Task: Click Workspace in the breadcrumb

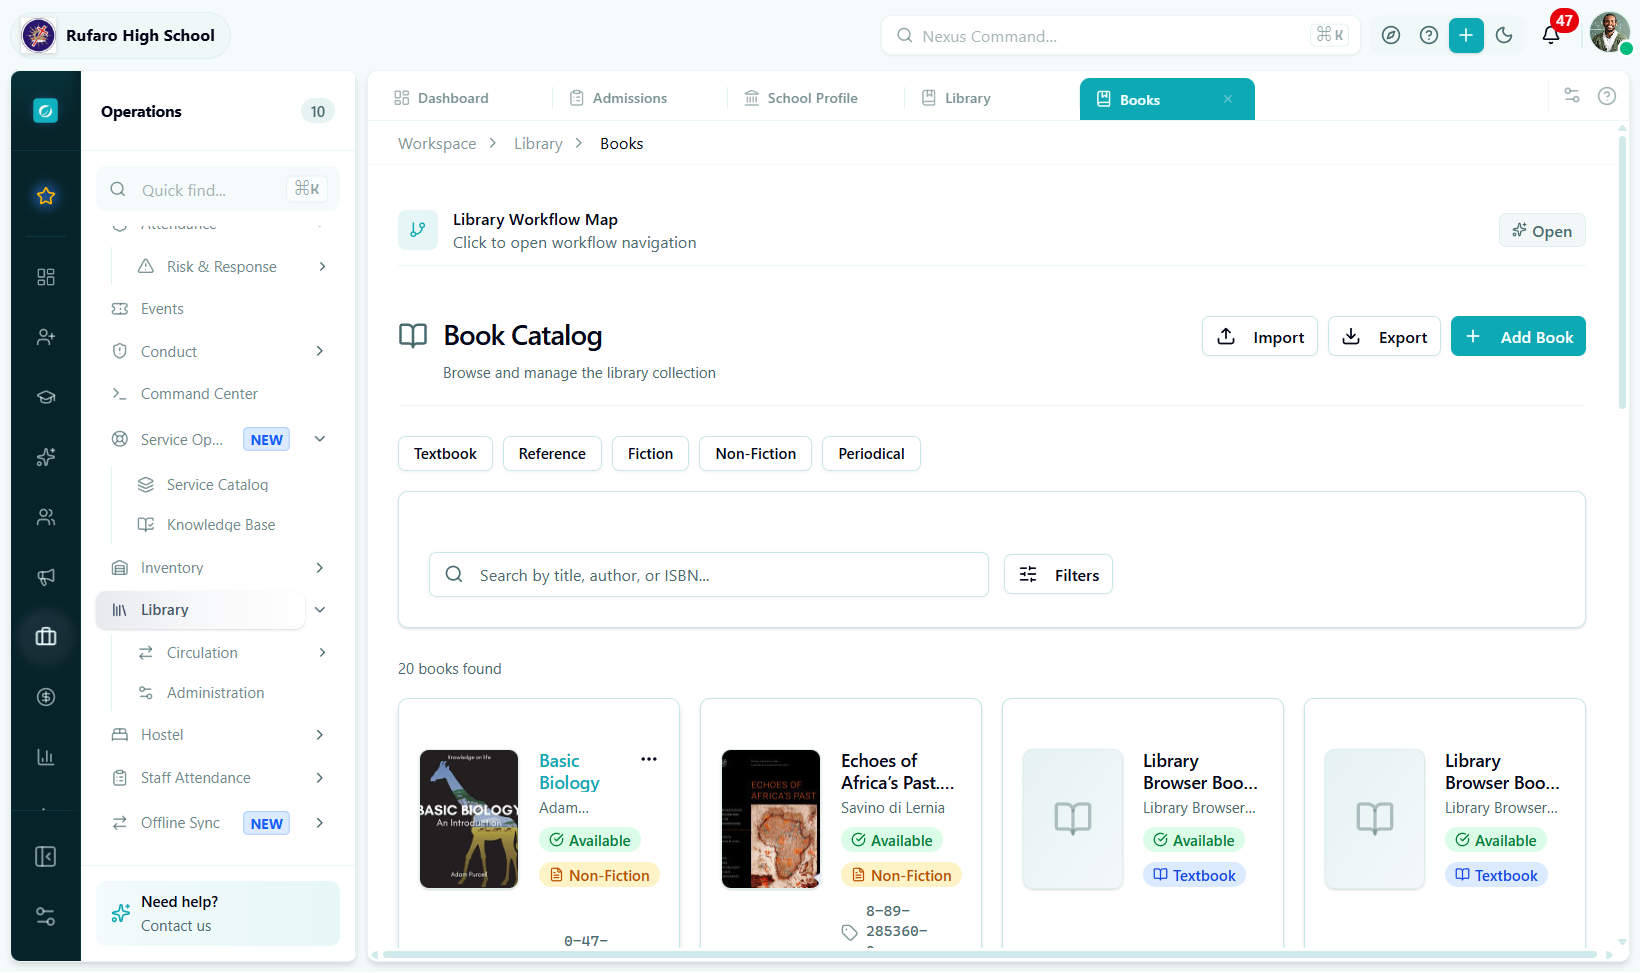Action: (x=437, y=144)
